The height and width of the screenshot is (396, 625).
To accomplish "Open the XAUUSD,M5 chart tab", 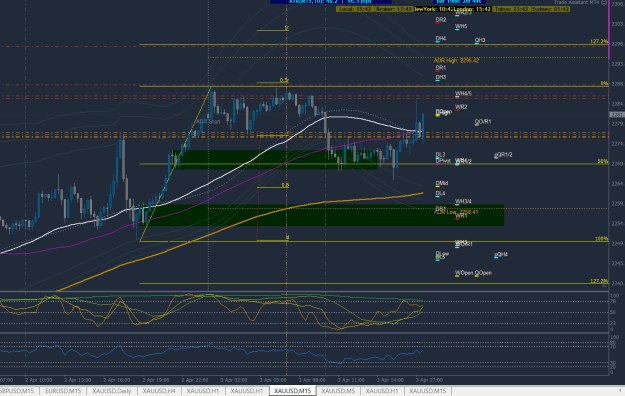I will click(338, 391).
